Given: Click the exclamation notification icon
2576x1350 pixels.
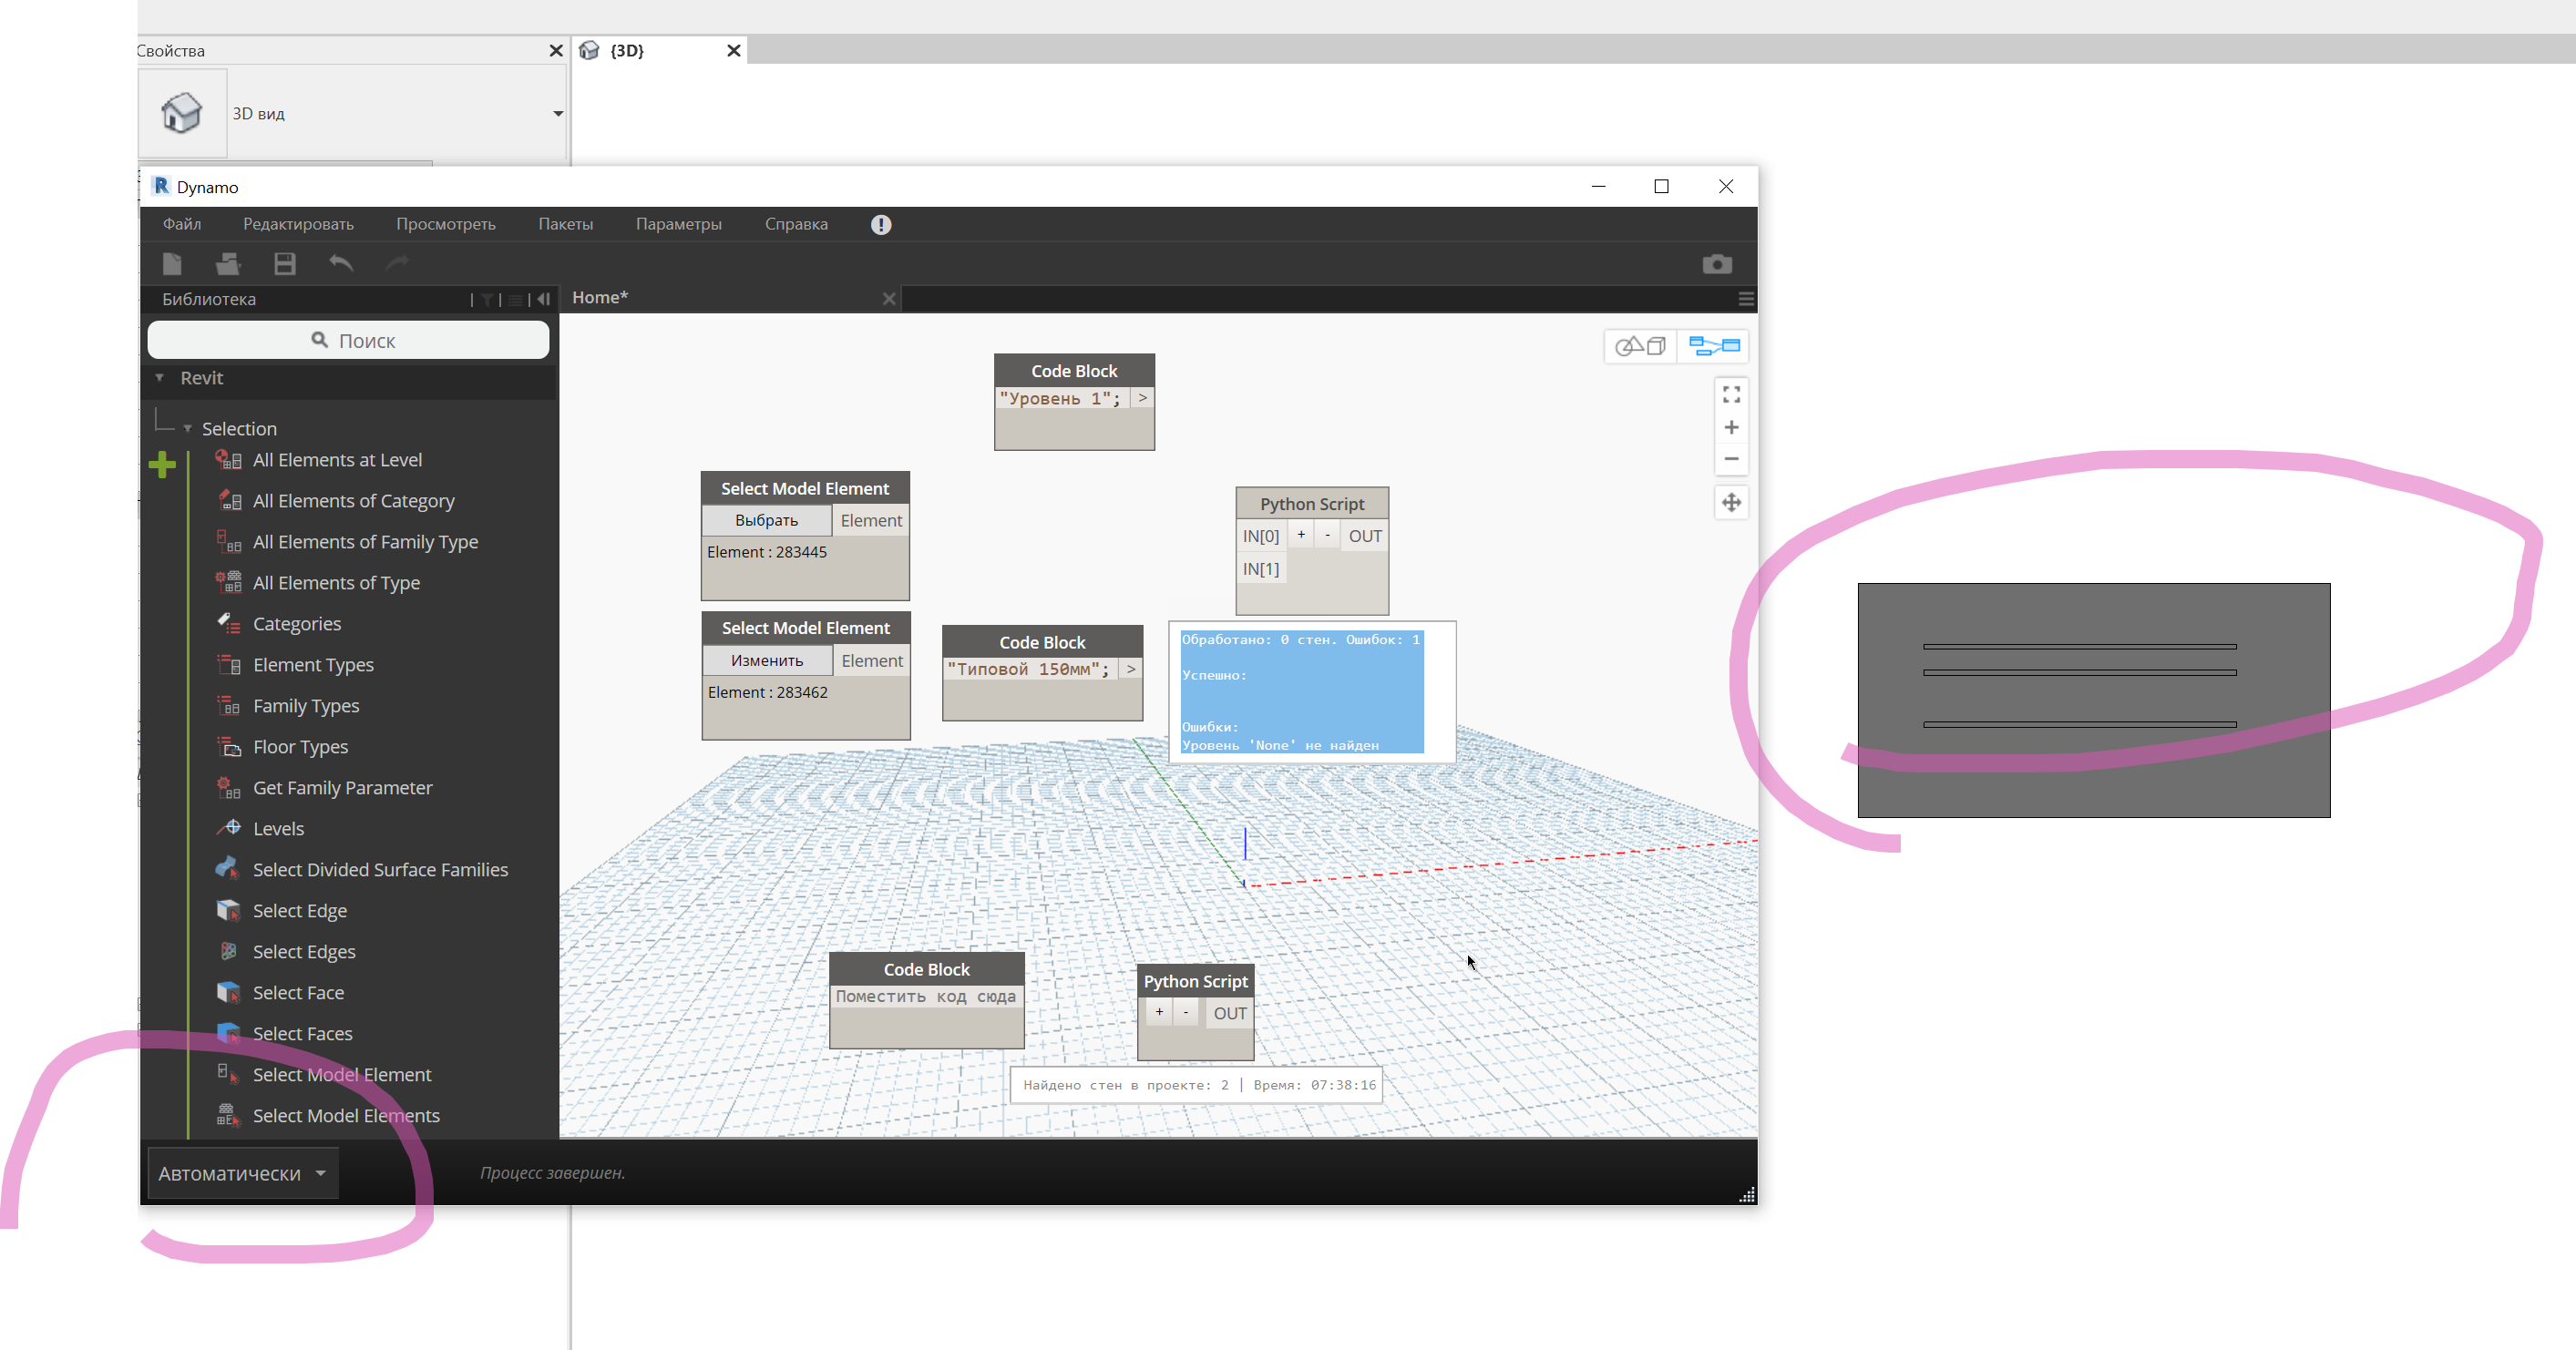Looking at the screenshot, I should pyautogui.click(x=880, y=225).
